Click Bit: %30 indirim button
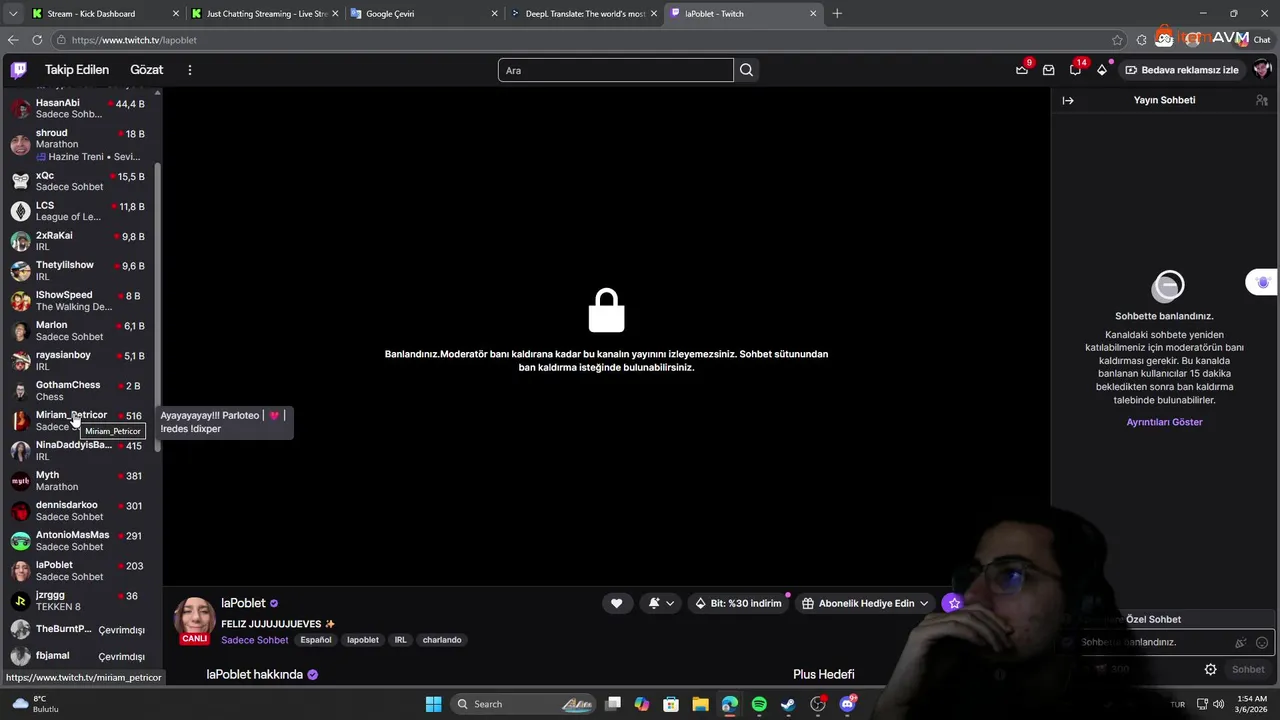Image resolution: width=1280 pixels, height=720 pixels. (x=738, y=603)
